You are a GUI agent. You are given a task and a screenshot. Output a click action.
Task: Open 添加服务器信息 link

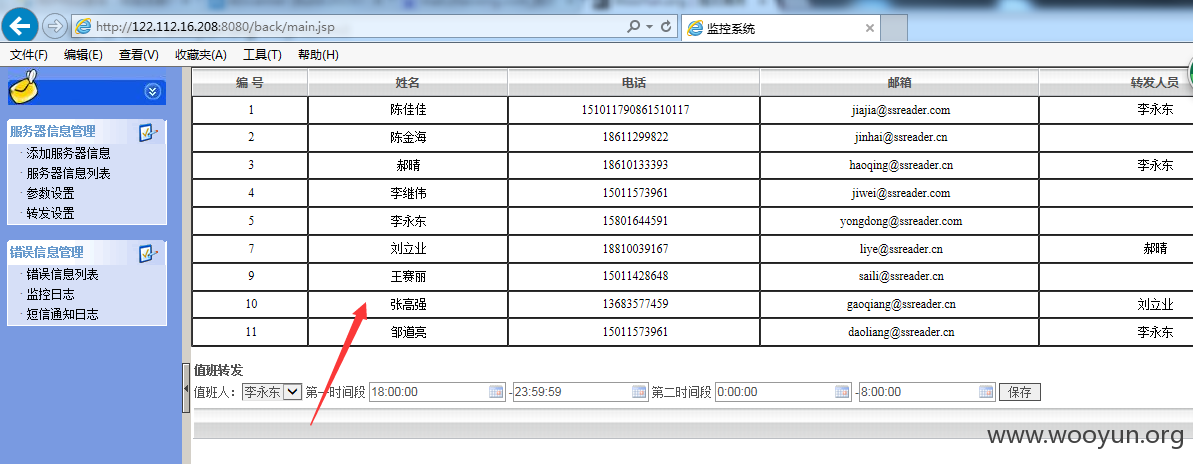68,154
